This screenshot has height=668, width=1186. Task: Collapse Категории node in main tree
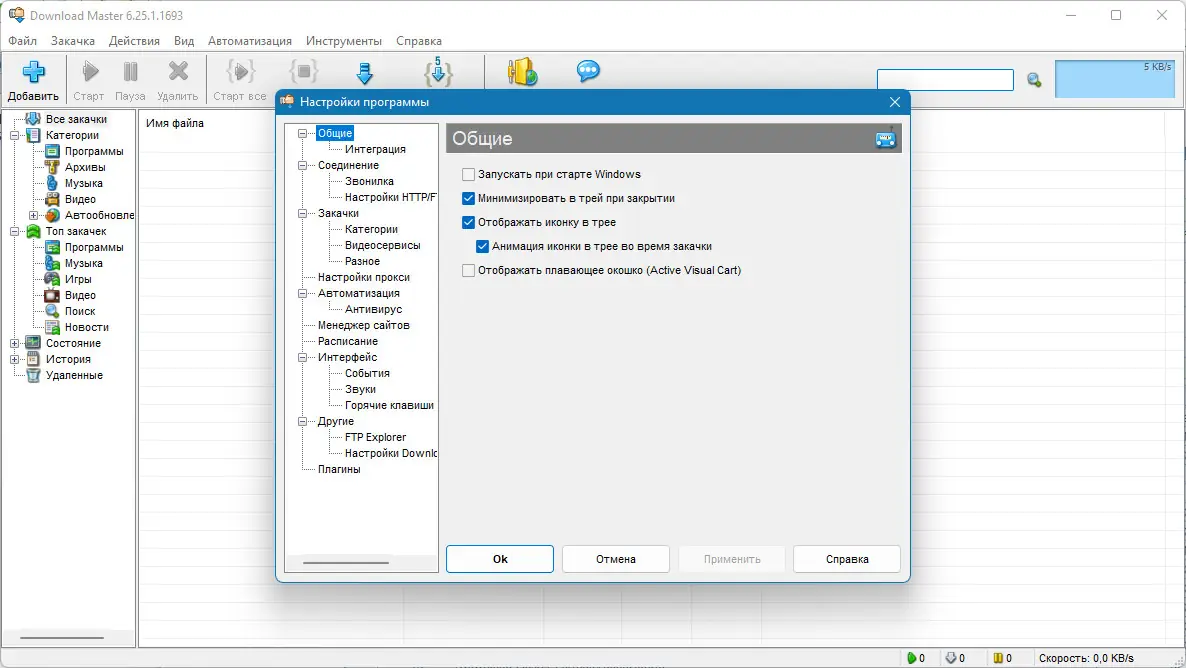pyautogui.click(x=14, y=135)
